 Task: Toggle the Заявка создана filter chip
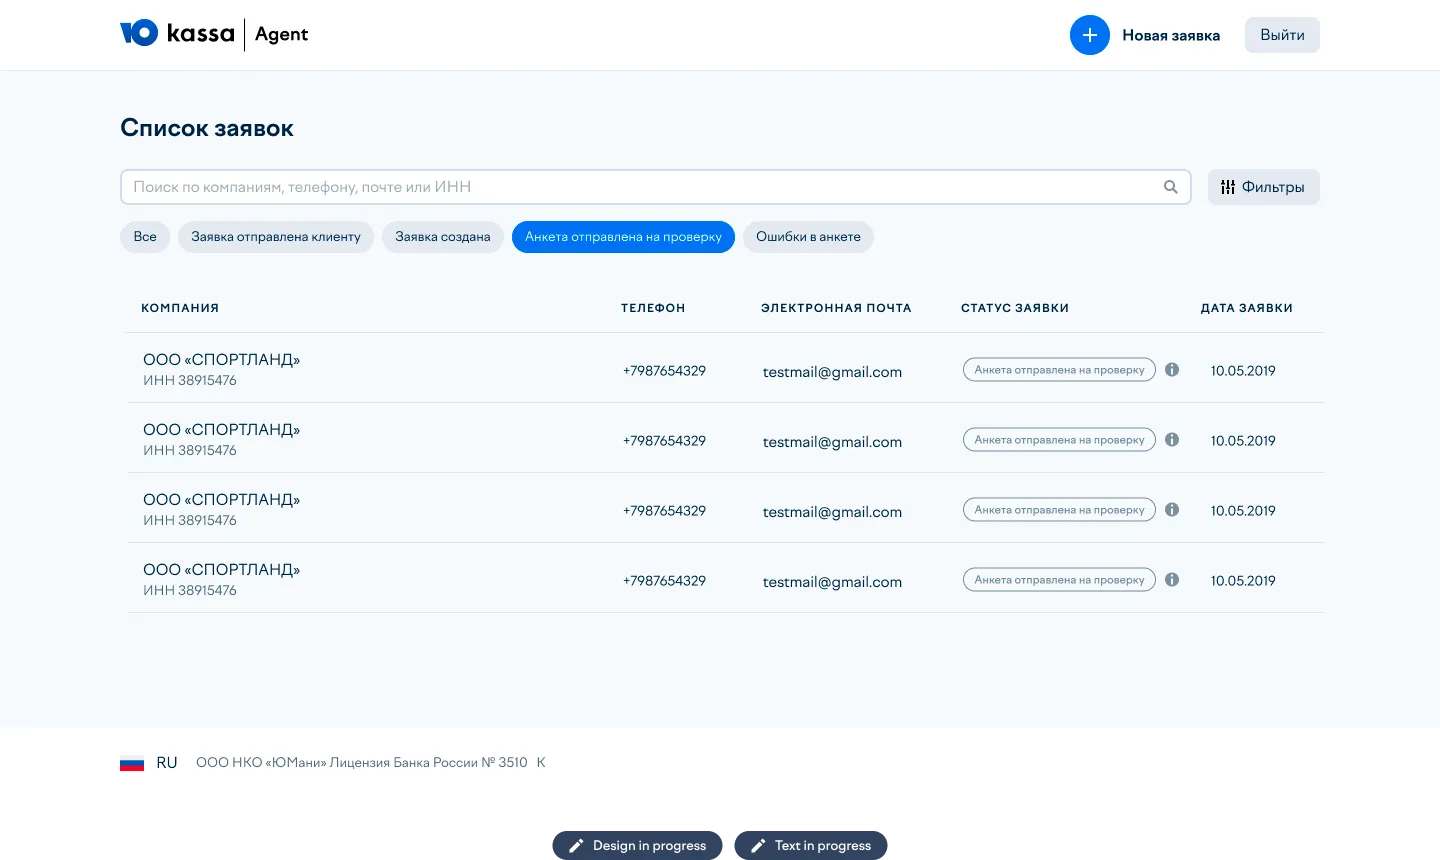pos(442,237)
